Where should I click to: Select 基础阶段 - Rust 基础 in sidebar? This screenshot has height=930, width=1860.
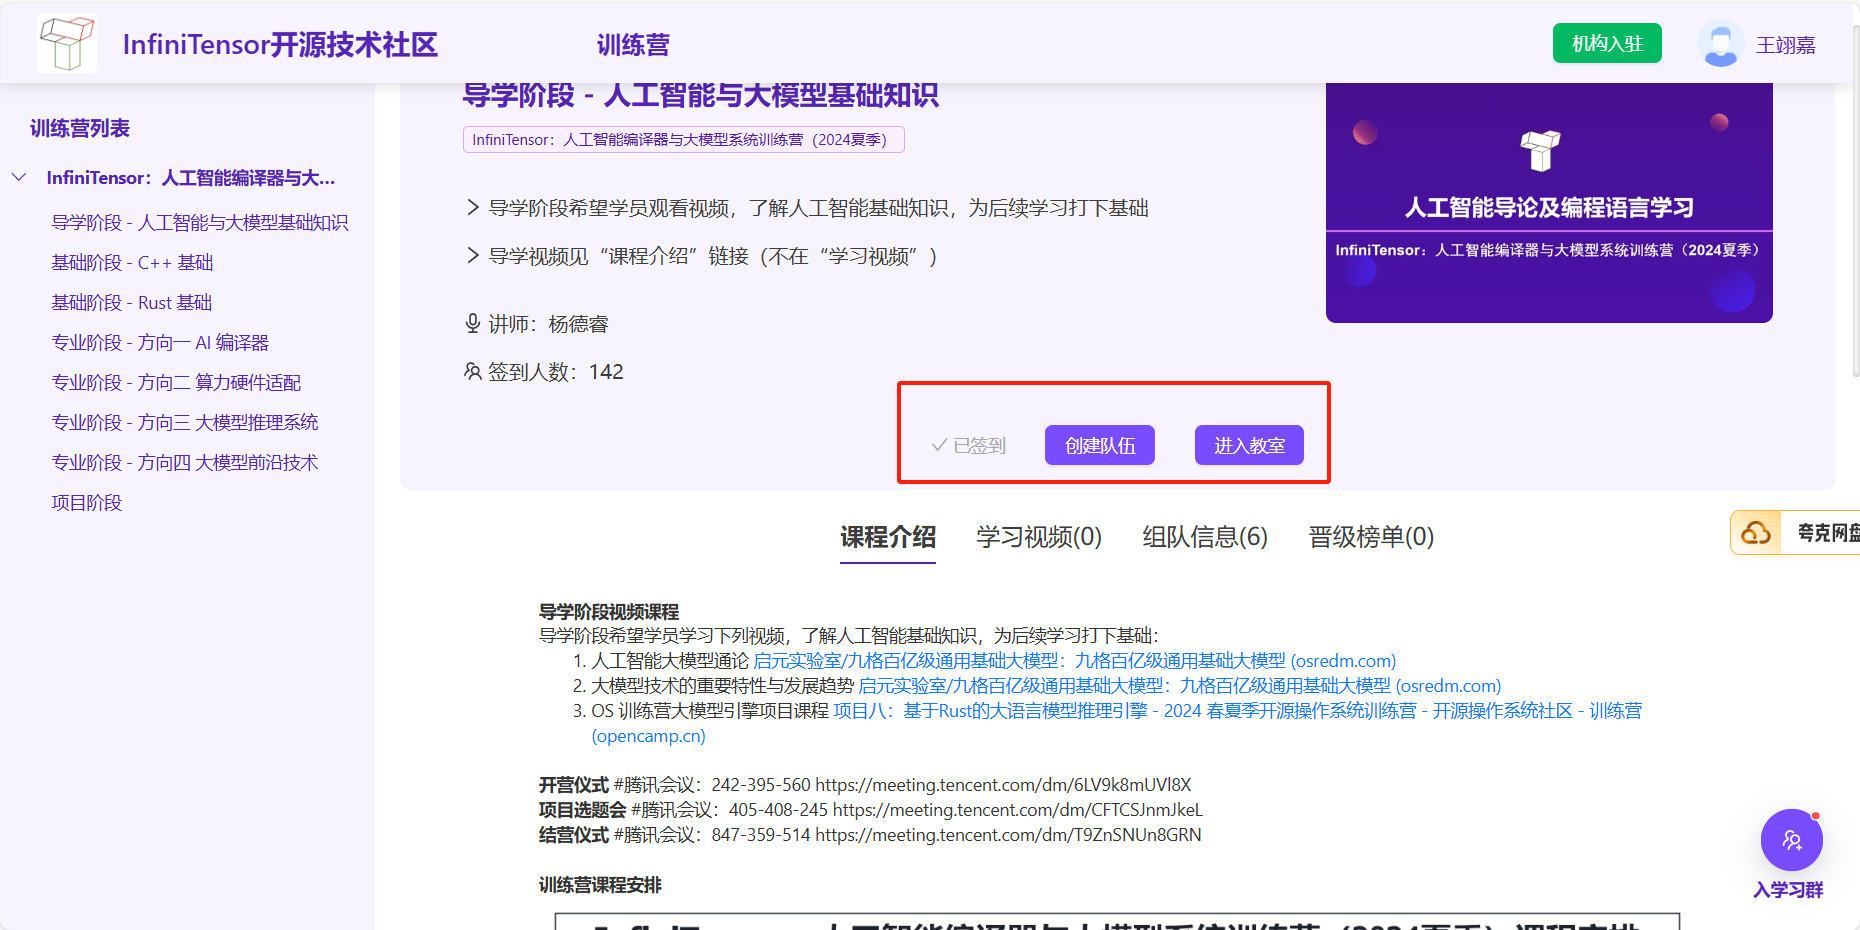(x=131, y=302)
